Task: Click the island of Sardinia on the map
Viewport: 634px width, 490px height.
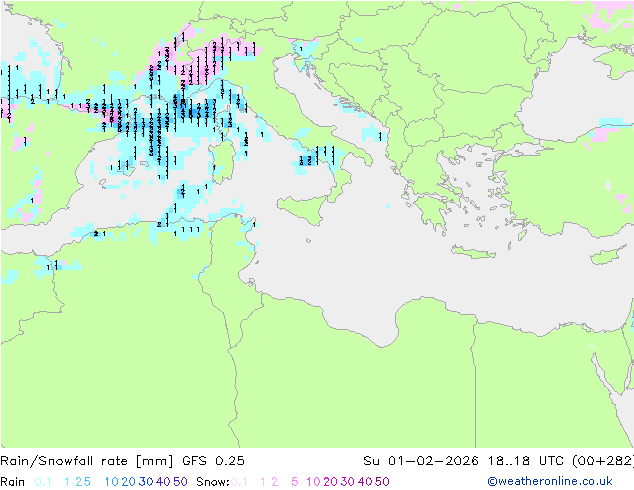Action: tap(222, 161)
